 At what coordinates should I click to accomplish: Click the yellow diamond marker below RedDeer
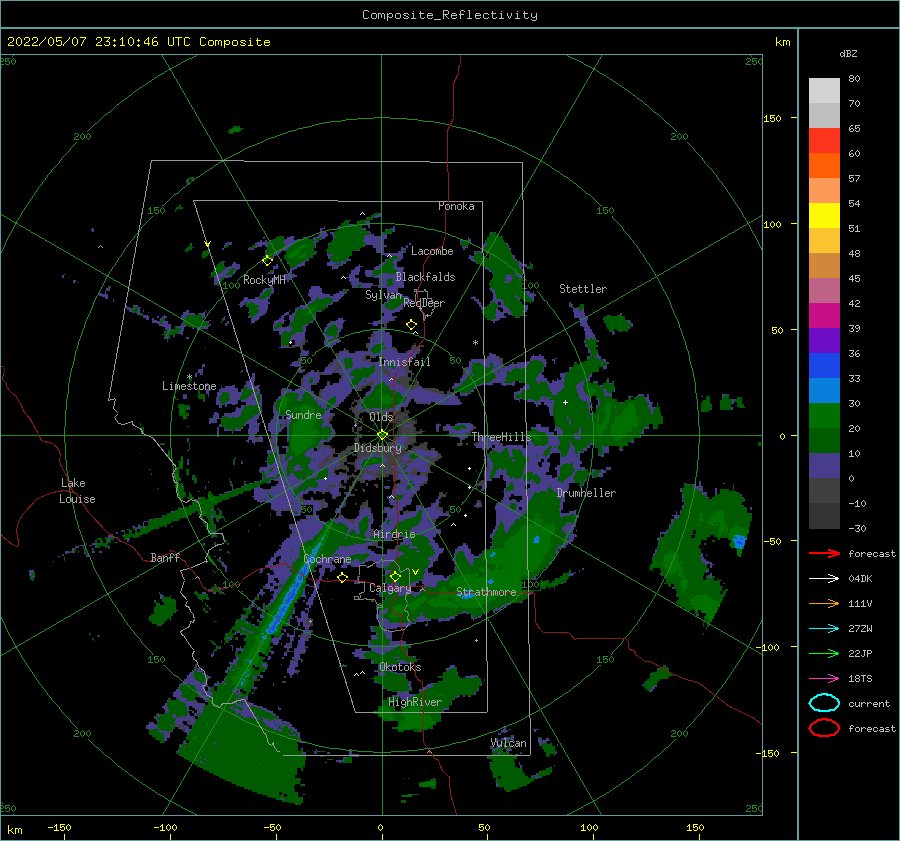pos(411,325)
